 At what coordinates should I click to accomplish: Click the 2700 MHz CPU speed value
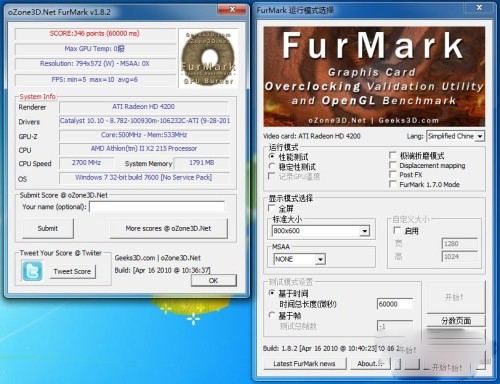(86, 163)
